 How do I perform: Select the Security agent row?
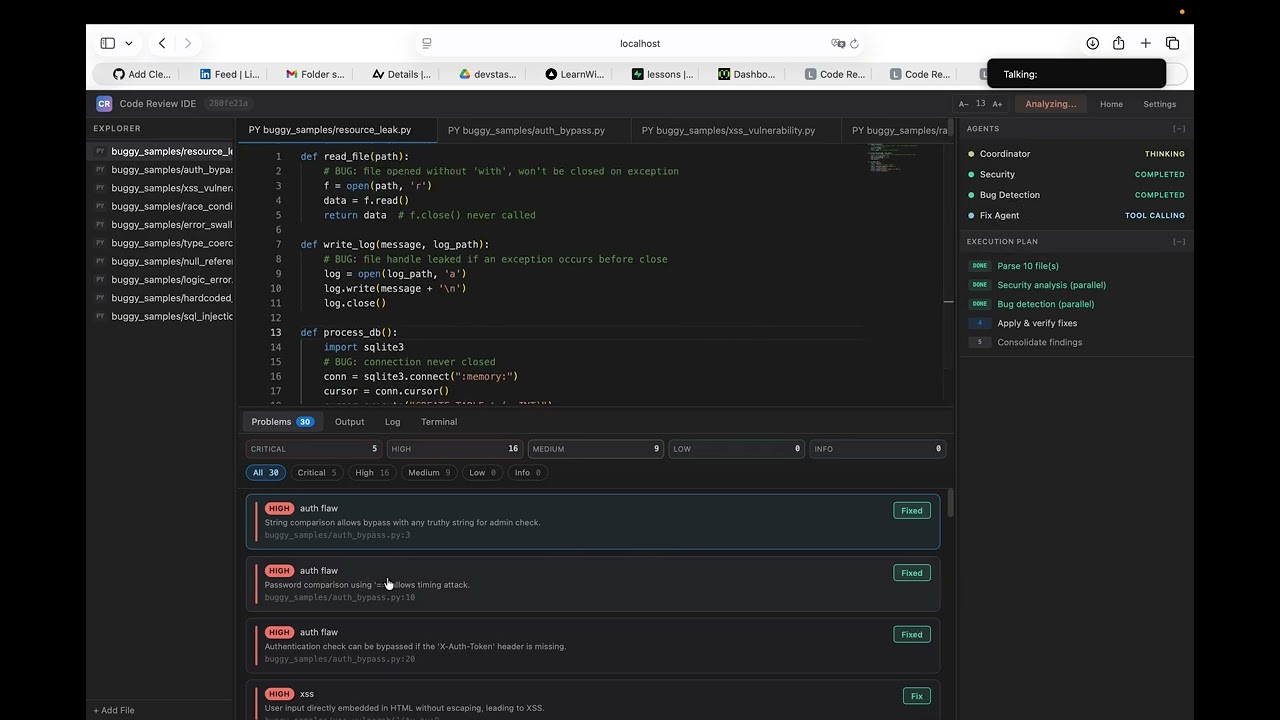tap(1076, 174)
